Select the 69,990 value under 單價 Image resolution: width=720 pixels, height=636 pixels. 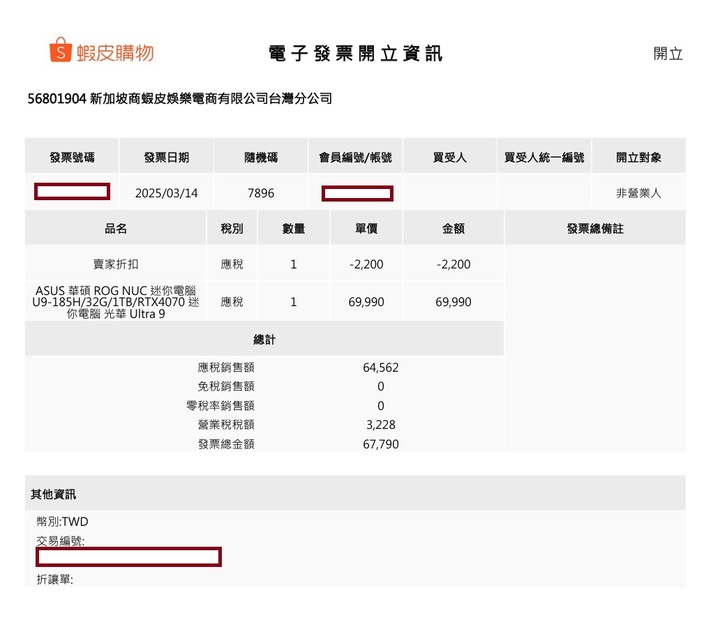[x=366, y=302]
